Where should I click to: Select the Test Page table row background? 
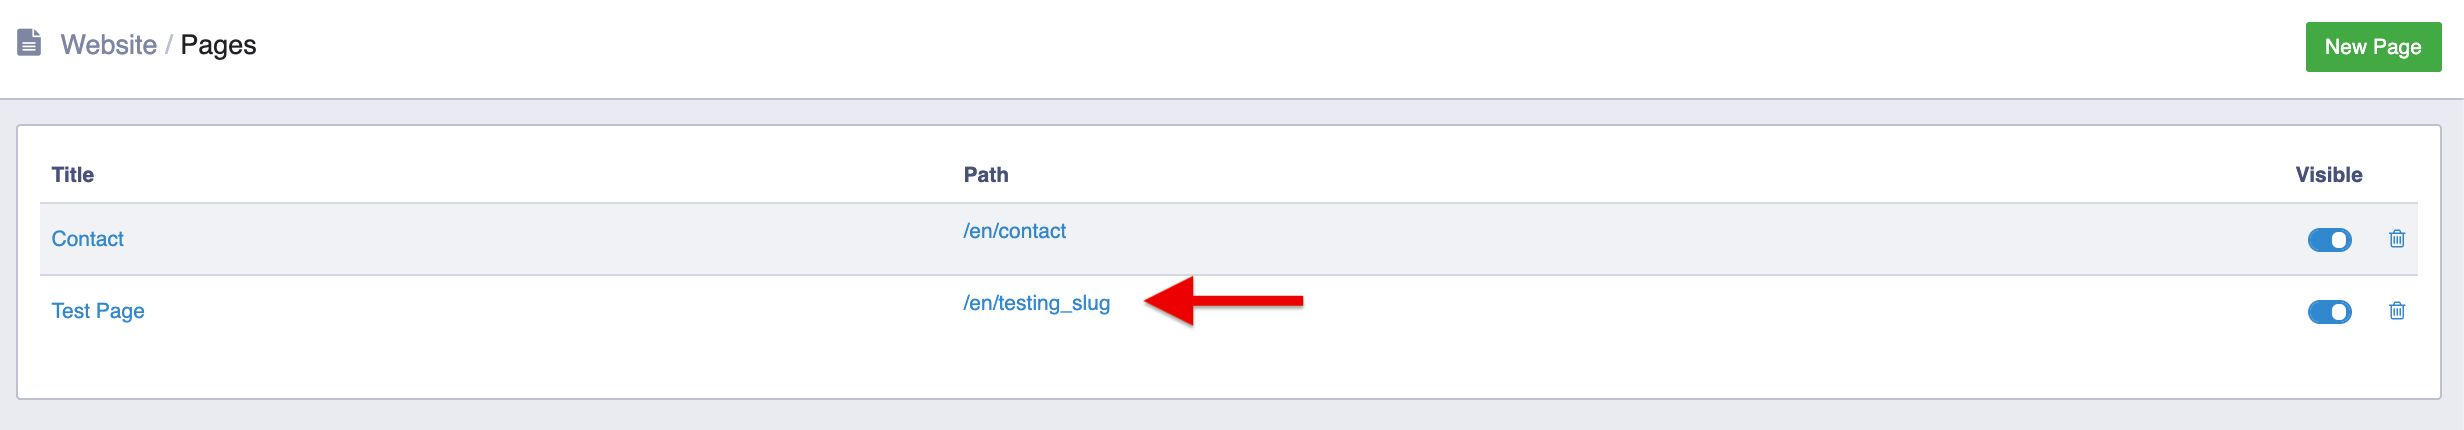[x=1700, y=312]
